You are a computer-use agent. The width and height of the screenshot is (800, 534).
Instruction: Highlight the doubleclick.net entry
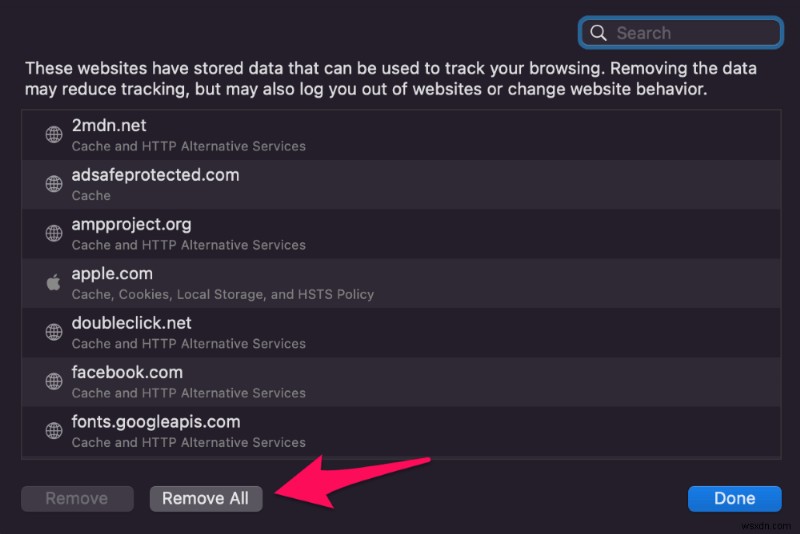[x=401, y=333]
